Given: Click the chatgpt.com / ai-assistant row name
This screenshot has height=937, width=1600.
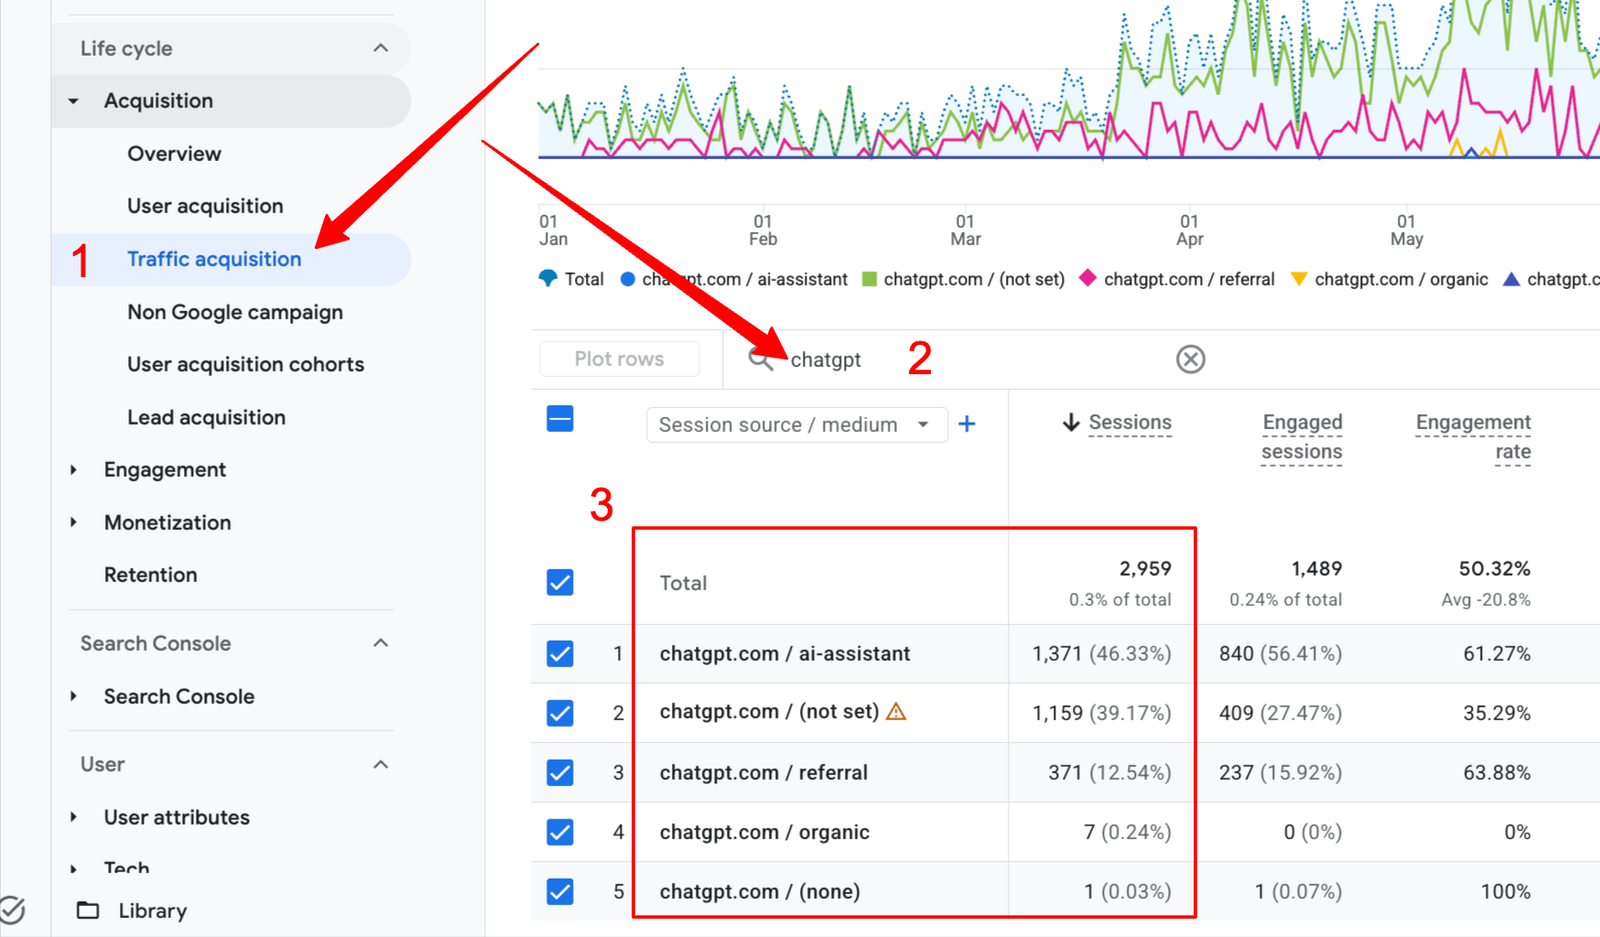Looking at the screenshot, I should coord(785,654).
